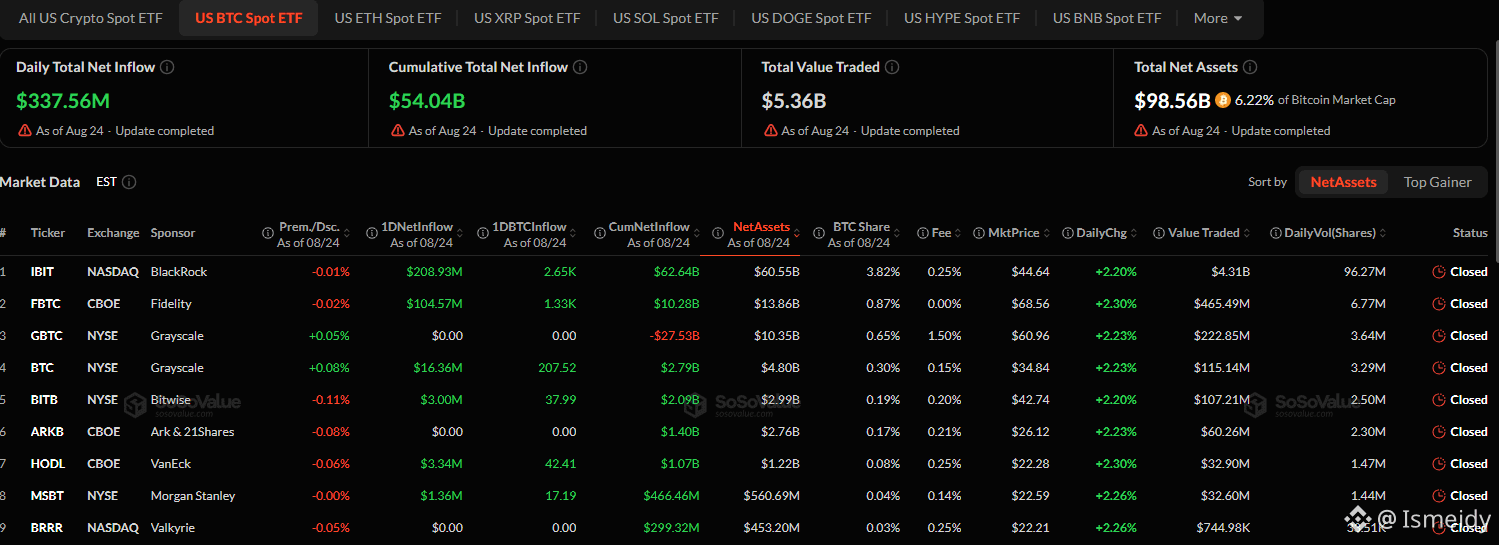Click clock status icon in IBIT row
Image resolution: width=1499 pixels, height=545 pixels.
pyautogui.click(x=1439, y=272)
